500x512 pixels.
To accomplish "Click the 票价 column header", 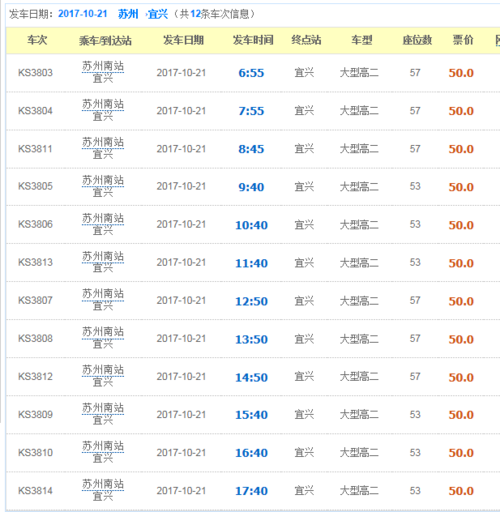I will pos(463,40).
